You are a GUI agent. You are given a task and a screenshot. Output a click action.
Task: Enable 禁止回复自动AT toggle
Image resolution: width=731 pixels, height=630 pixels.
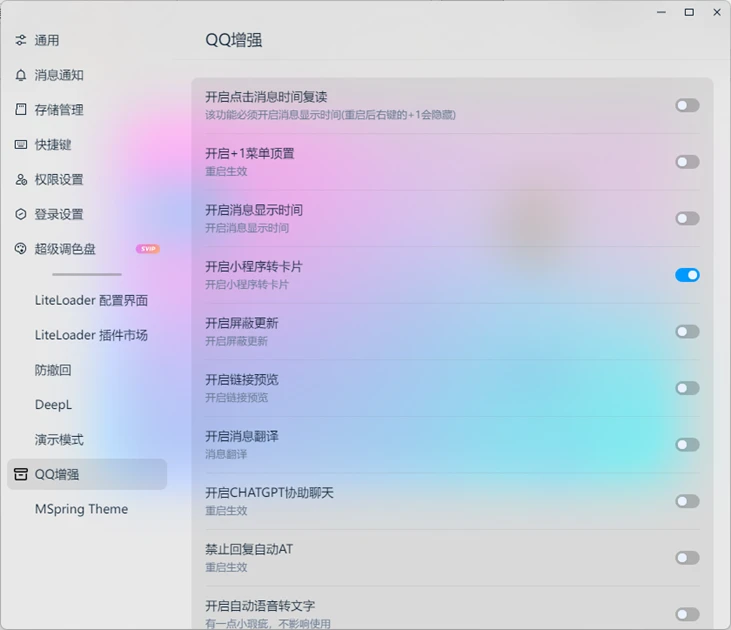(x=687, y=558)
